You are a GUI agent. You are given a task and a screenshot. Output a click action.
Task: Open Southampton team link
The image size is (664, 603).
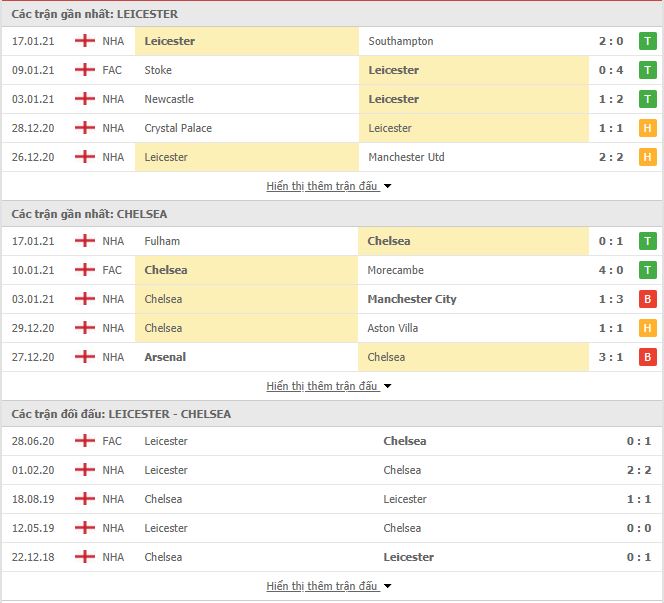(401, 41)
